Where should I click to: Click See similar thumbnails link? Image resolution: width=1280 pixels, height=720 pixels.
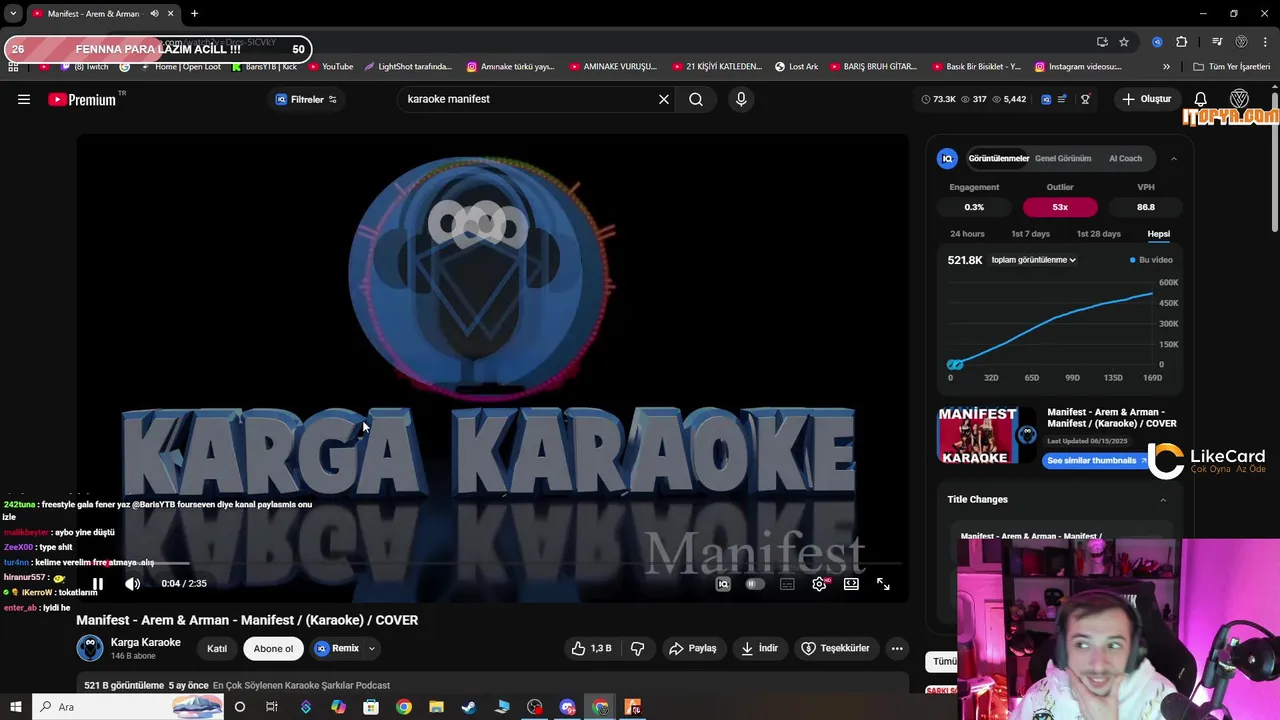tap(1097, 460)
